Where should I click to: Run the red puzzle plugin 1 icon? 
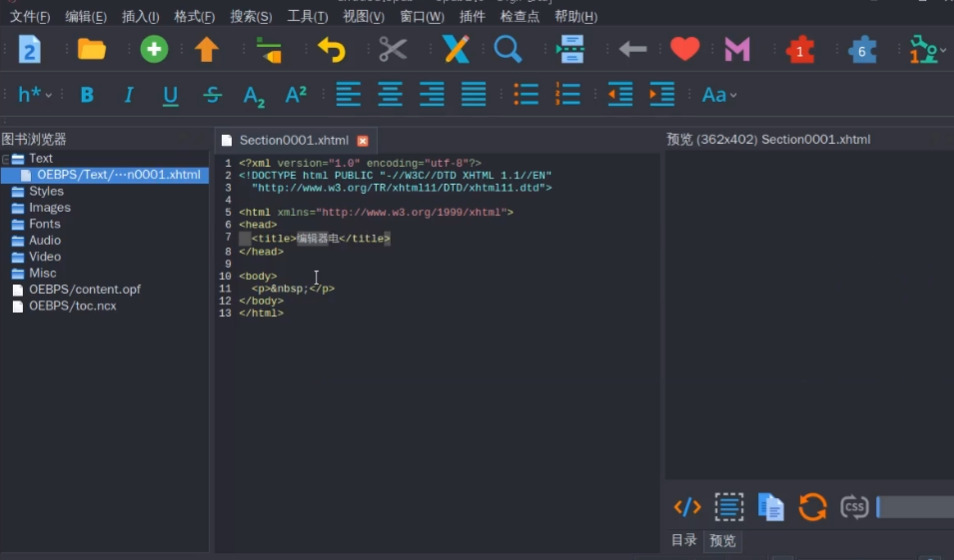click(x=800, y=50)
